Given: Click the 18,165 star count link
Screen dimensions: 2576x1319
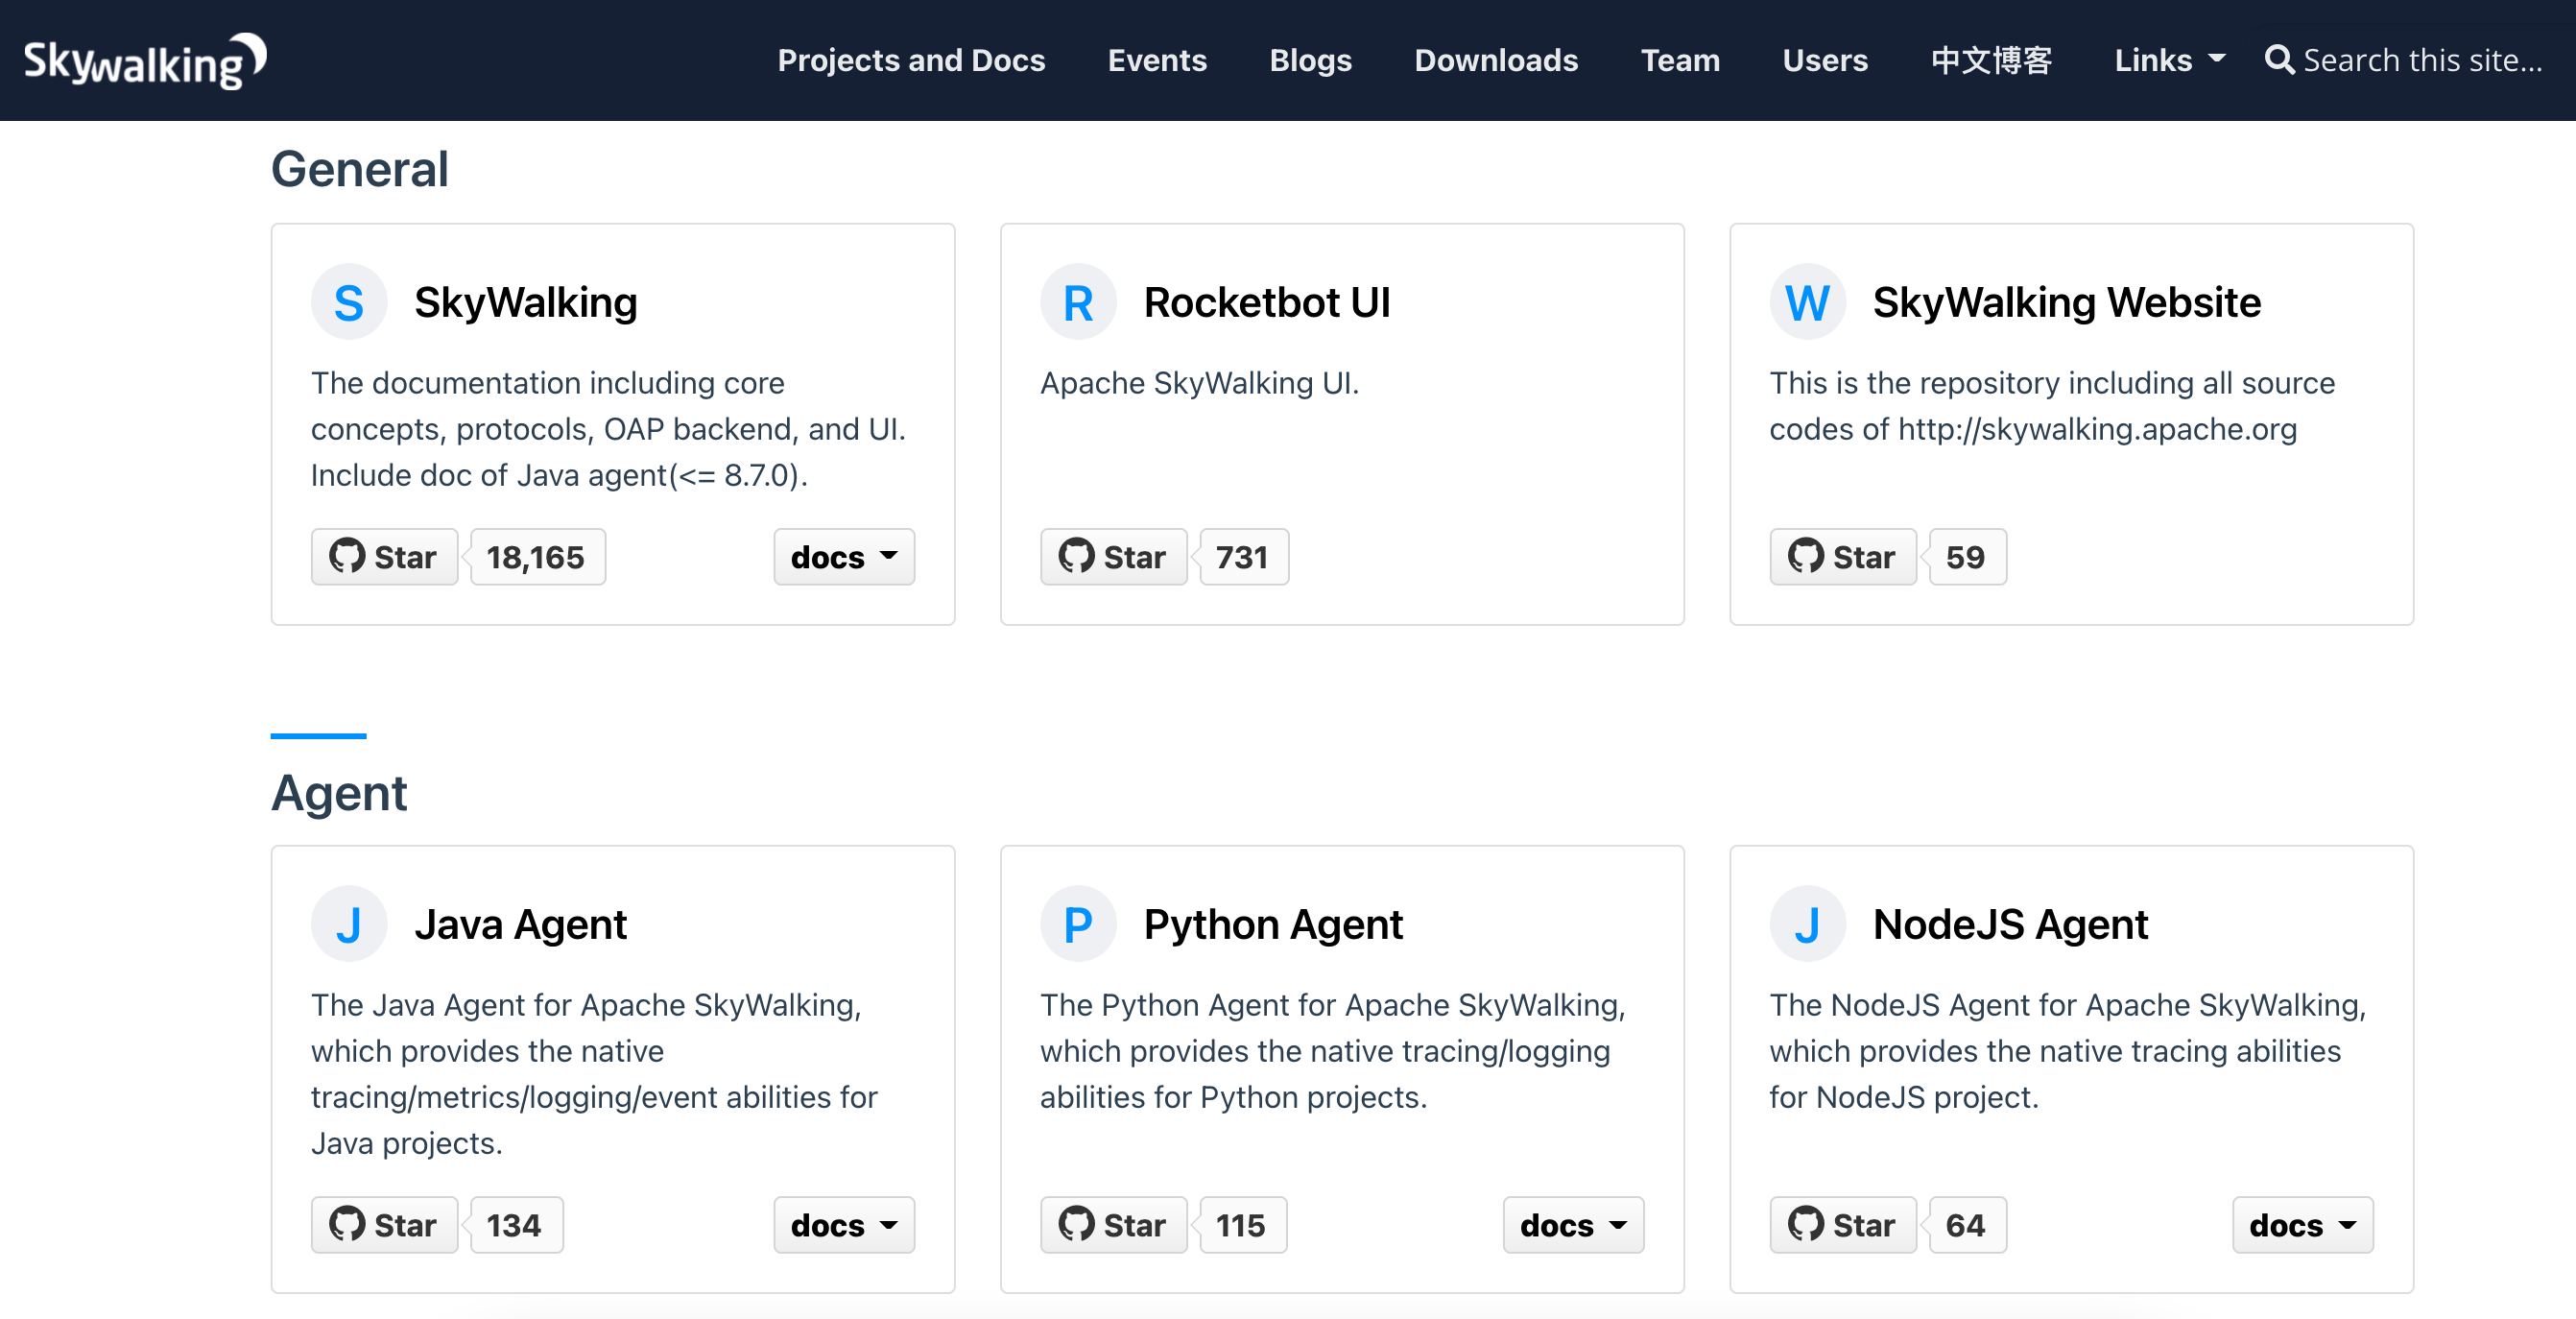Looking at the screenshot, I should [536, 557].
